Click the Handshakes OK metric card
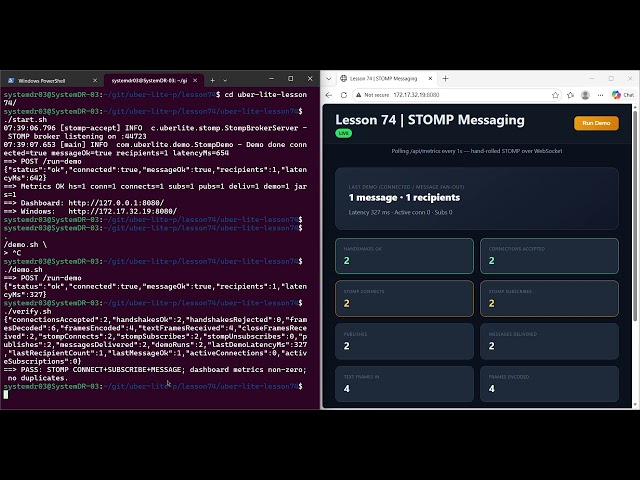Viewport: 640px width, 480px height. 404,256
